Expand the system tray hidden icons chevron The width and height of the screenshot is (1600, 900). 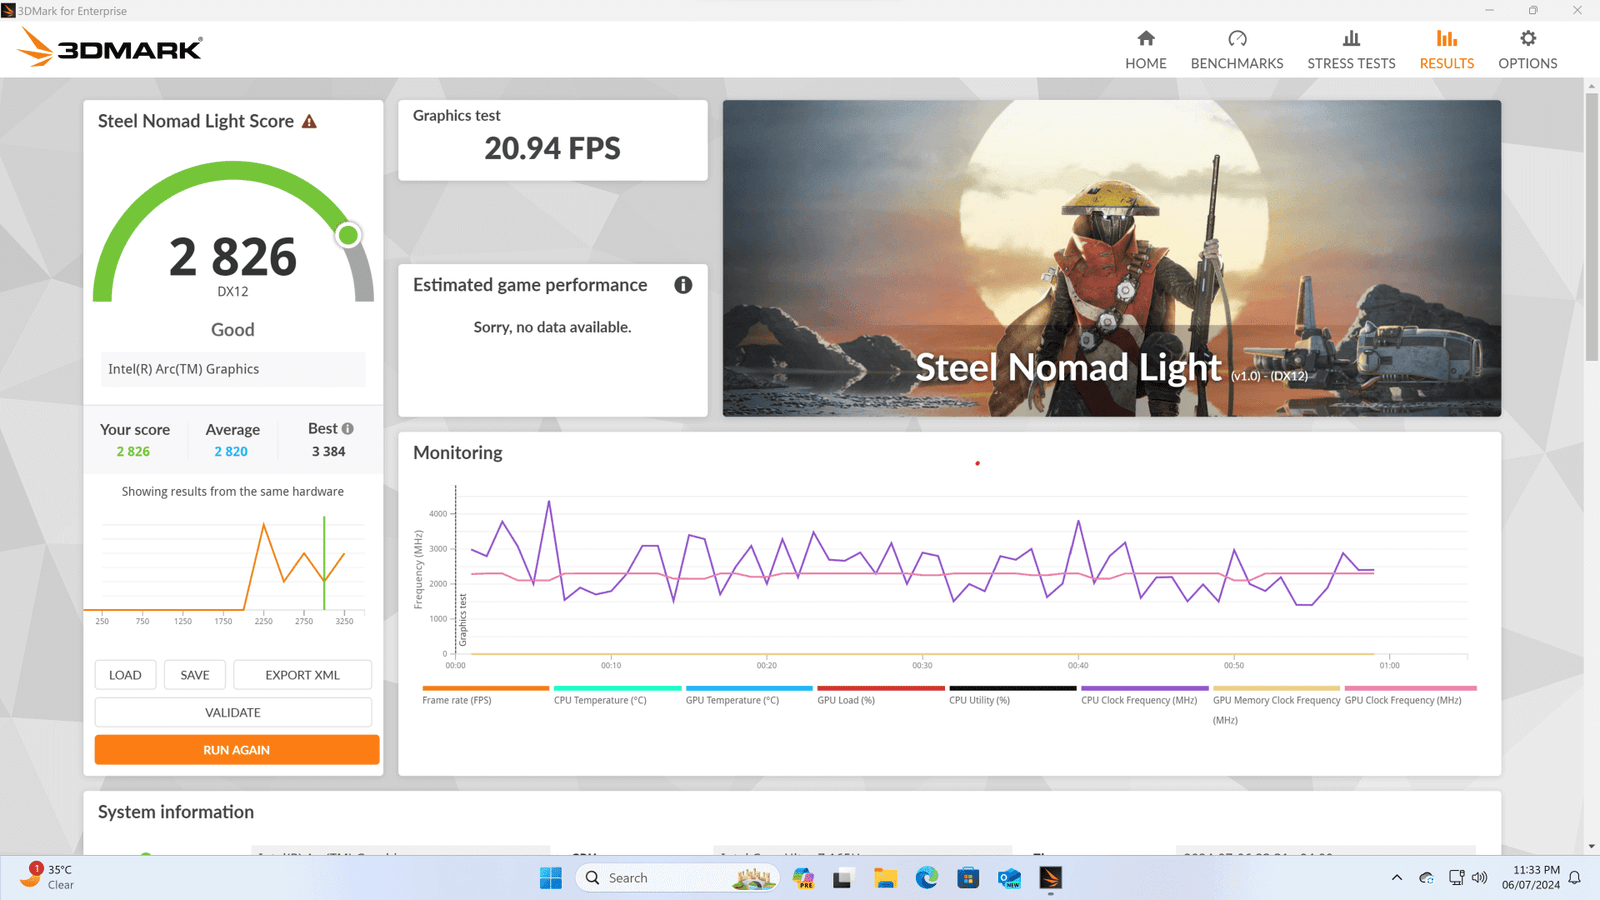(1396, 878)
